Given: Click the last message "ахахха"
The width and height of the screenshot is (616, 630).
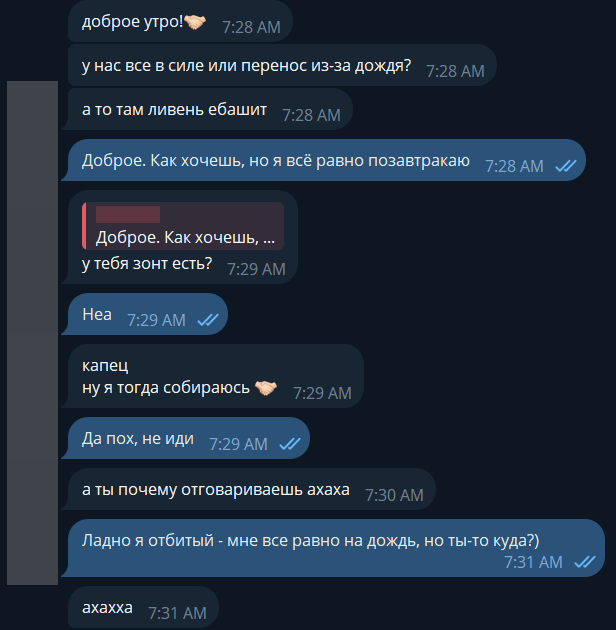Looking at the screenshot, I should click(x=143, y=607).
